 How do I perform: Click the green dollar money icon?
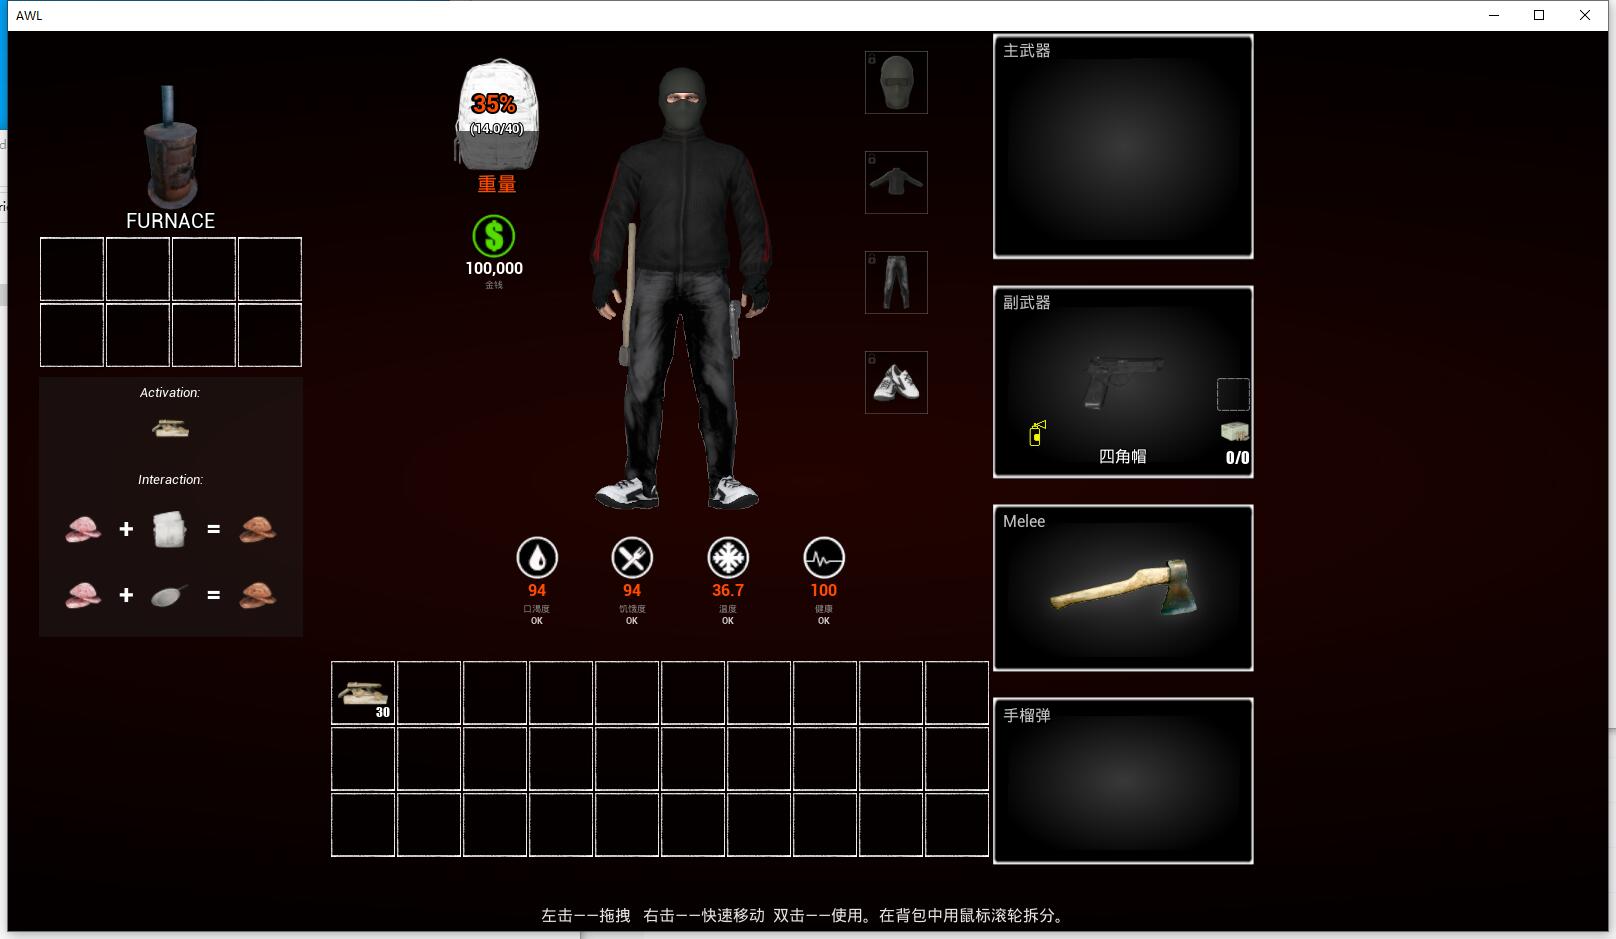point(493,237)
